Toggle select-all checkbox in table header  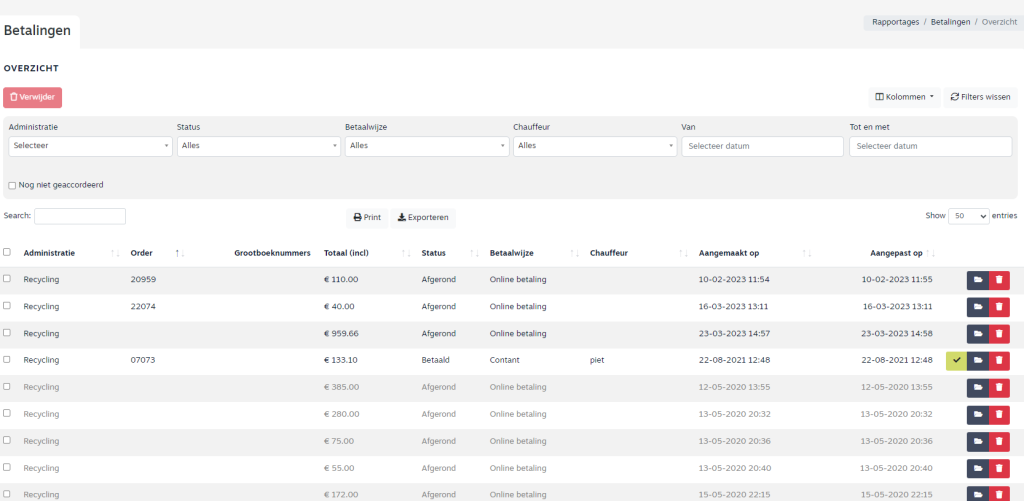(8, 253)
